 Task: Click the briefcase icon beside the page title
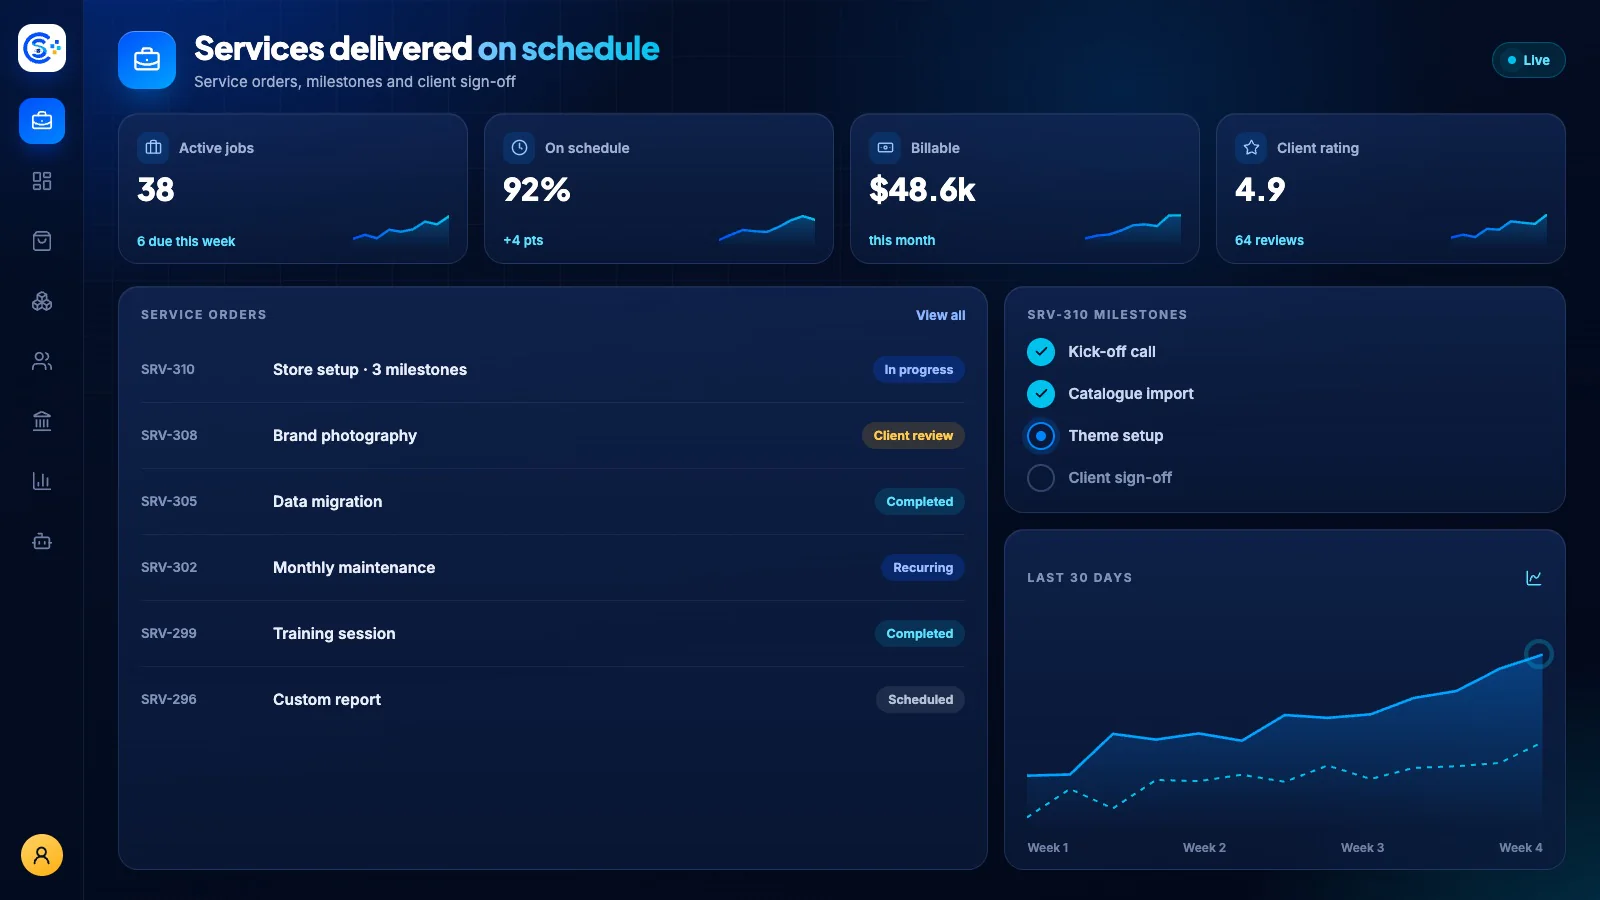click(147, 60)
